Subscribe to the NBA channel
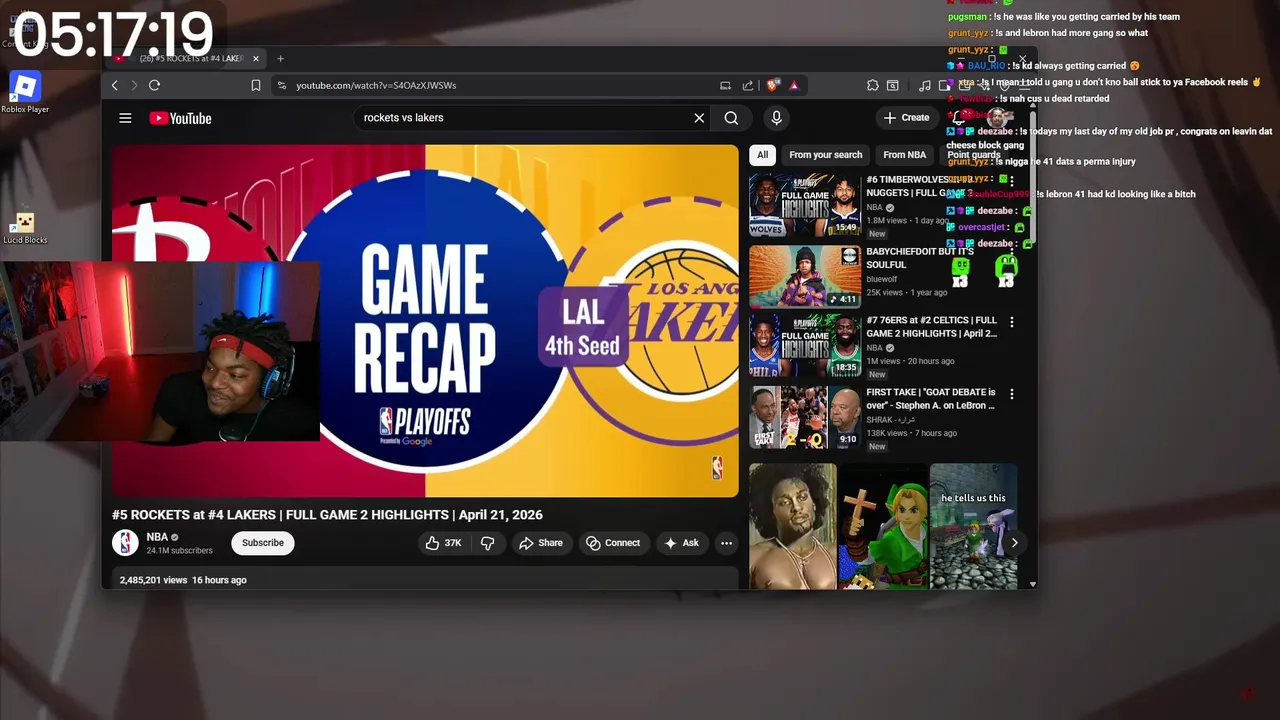Image resolution: width=1280 pixels, height=720 pixels. point(263,543)
